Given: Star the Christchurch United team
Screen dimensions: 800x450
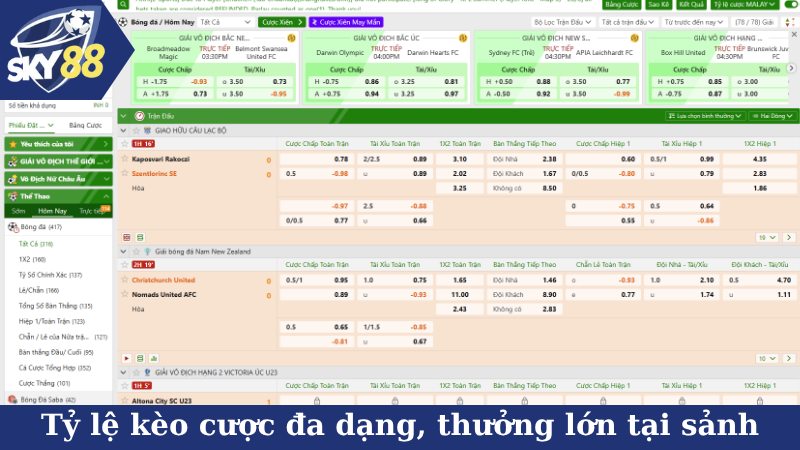Looking at the screenshot, I should (124, 280).
